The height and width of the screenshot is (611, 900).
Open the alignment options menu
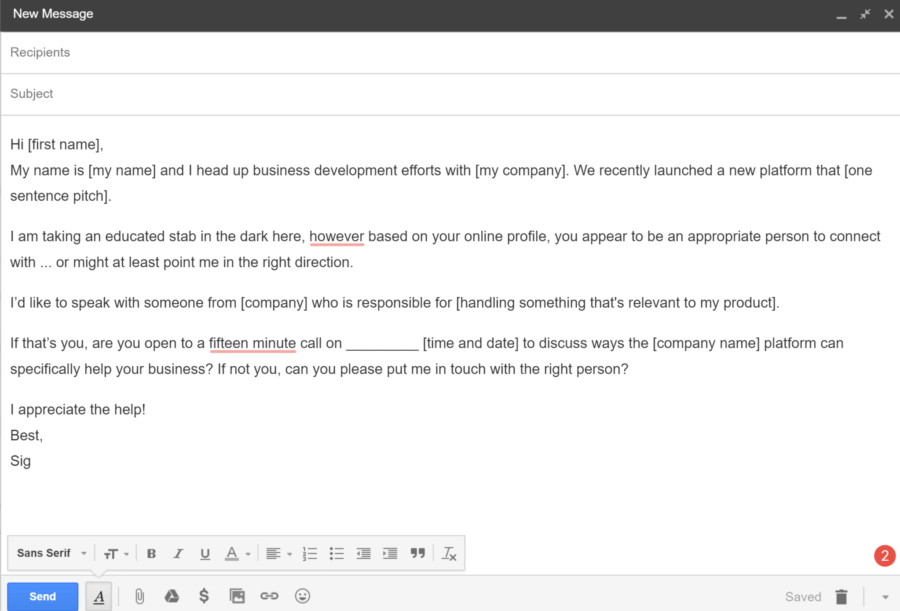tap(278, 553)
